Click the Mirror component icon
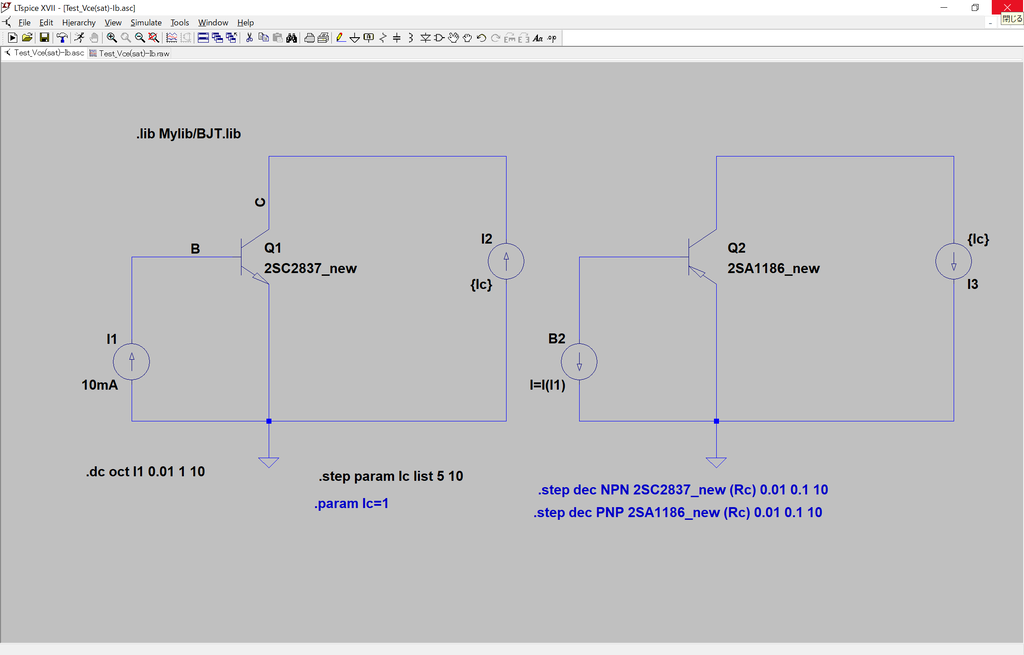Screen dimensions: 1024x655 click(x=523, y=38)
